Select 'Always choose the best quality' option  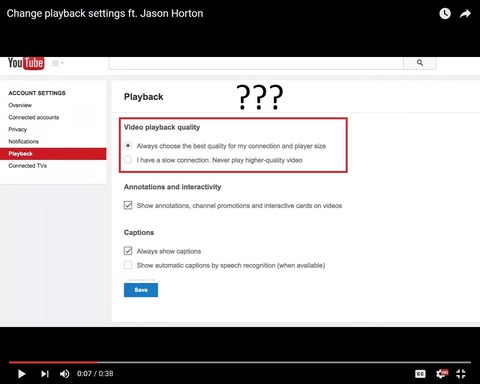click(128, 146)
